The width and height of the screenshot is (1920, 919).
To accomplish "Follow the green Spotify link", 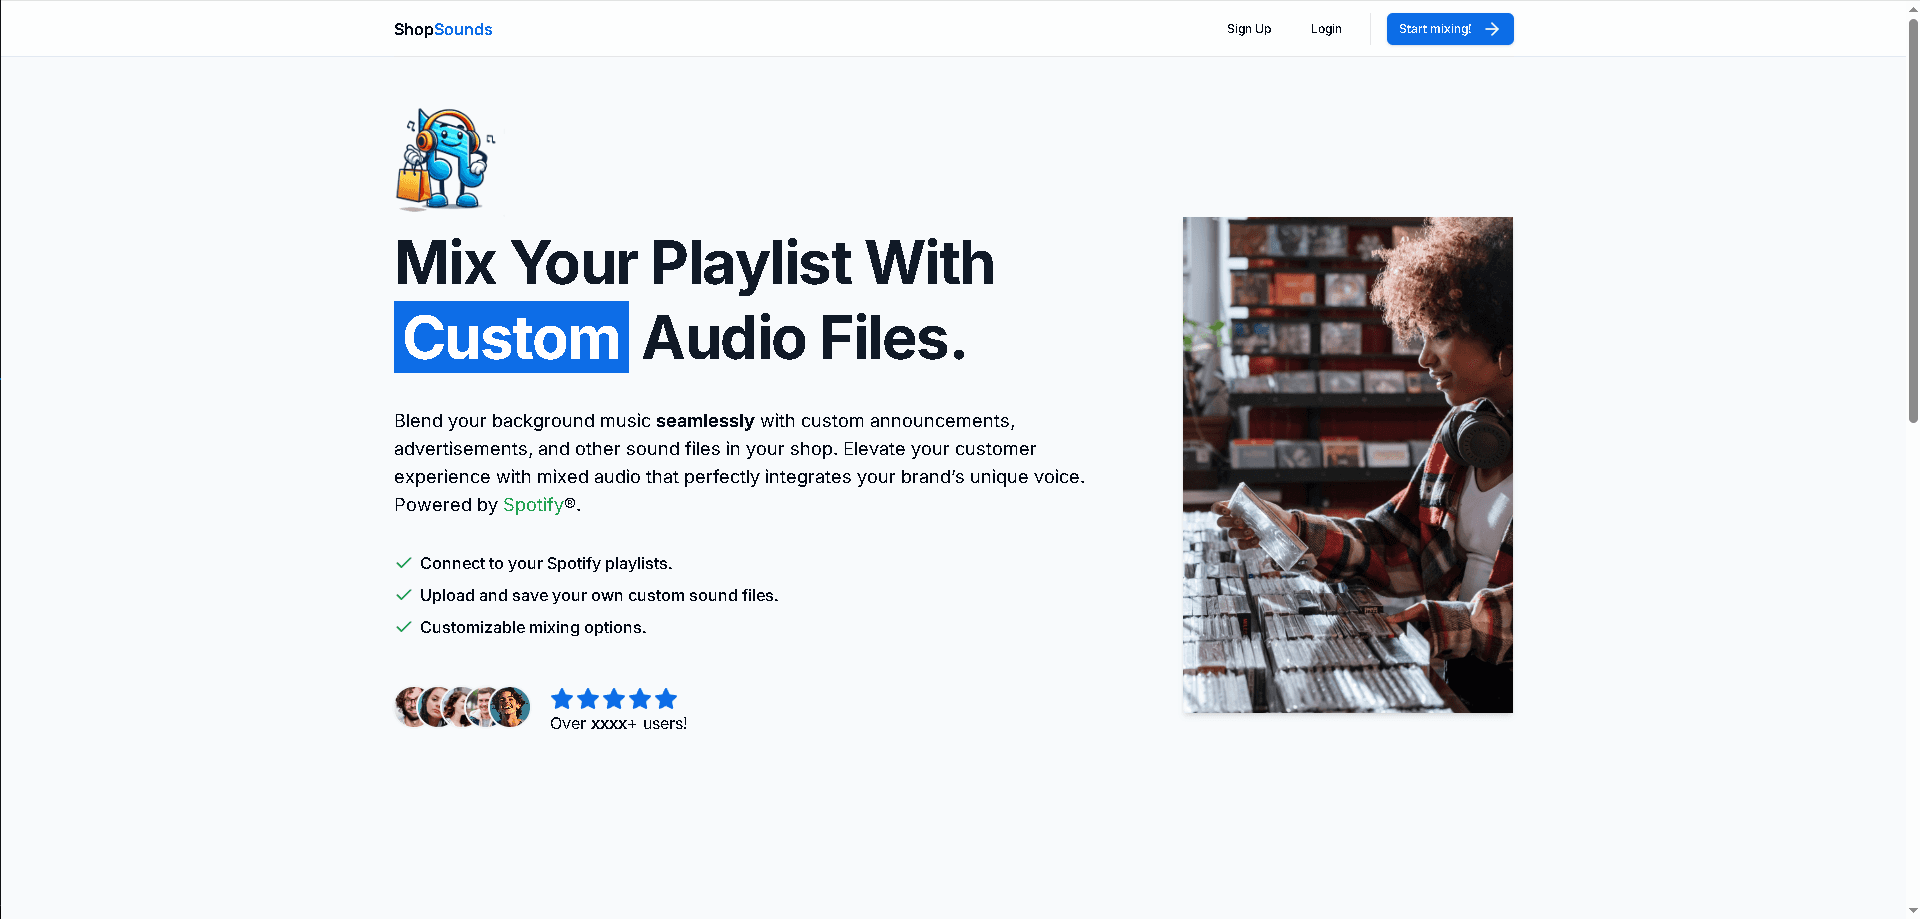I will (x=533, y=505).
